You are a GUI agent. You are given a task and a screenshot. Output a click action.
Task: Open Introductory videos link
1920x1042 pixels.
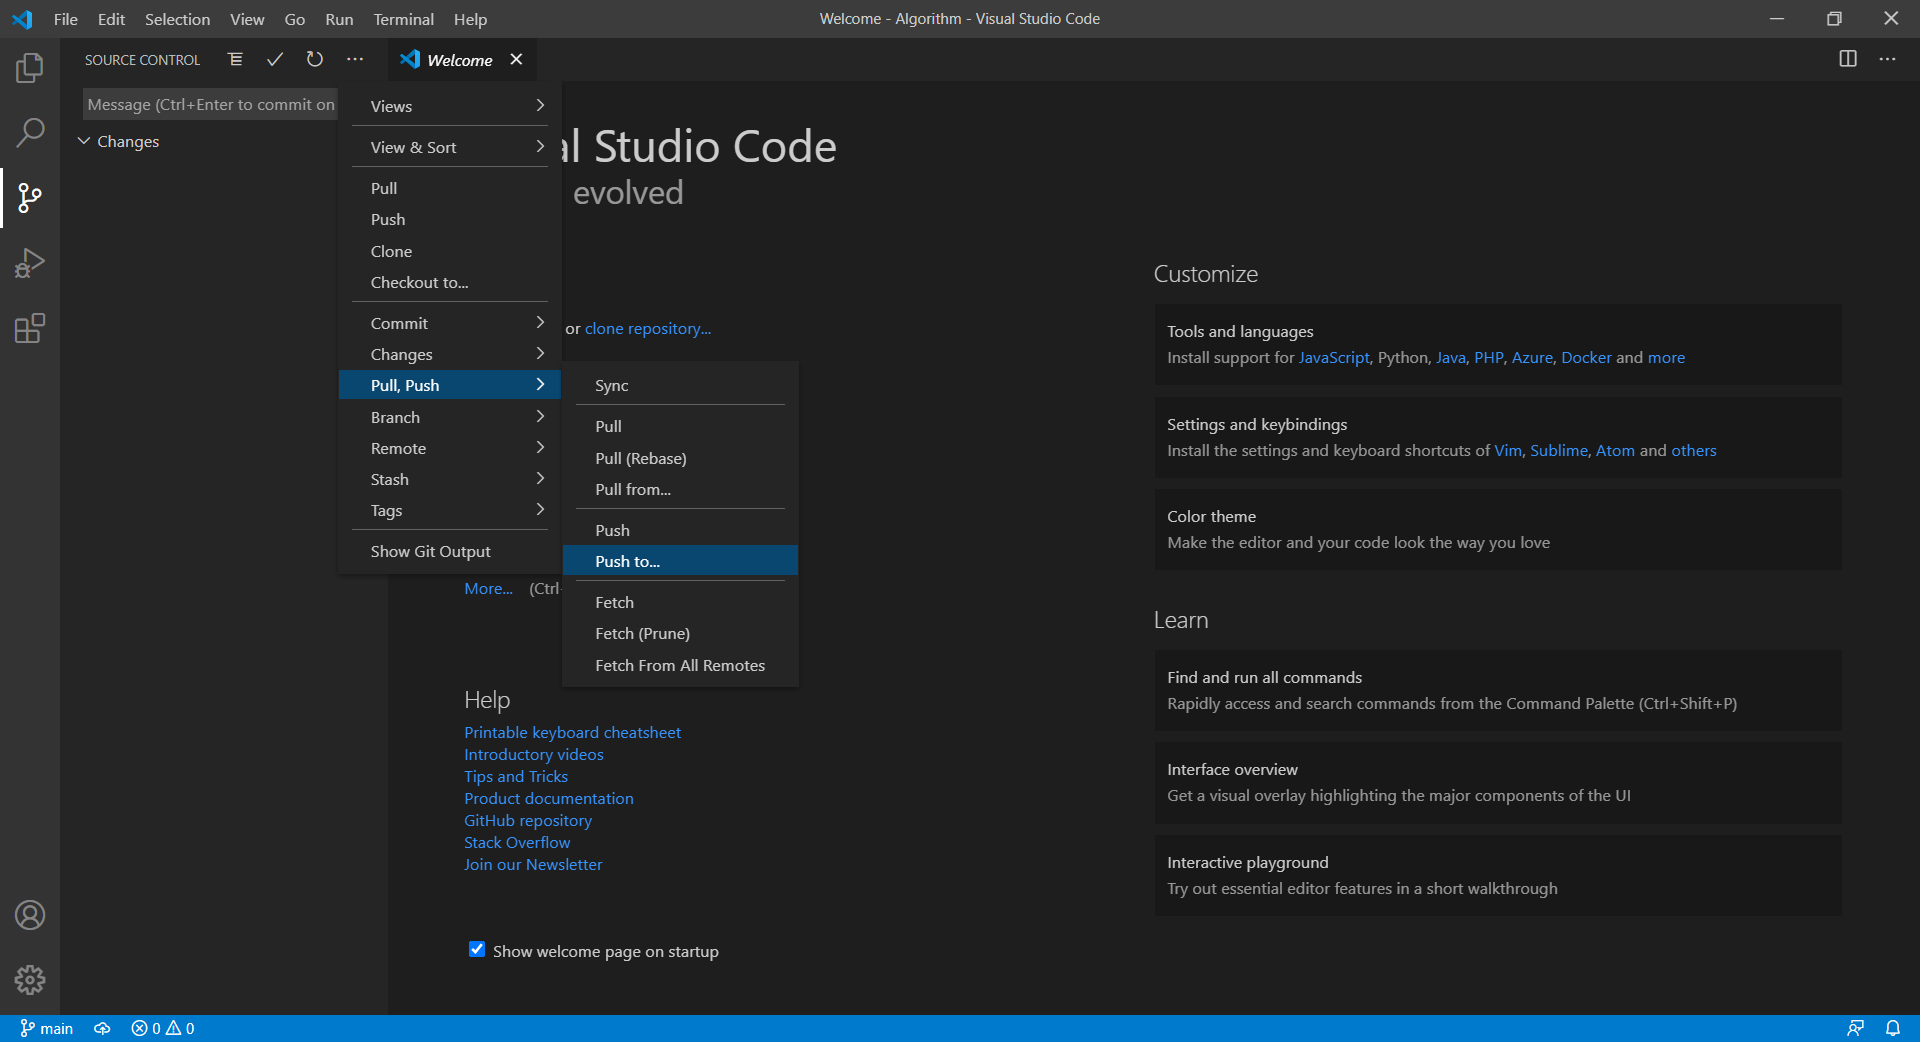point(534,754)
